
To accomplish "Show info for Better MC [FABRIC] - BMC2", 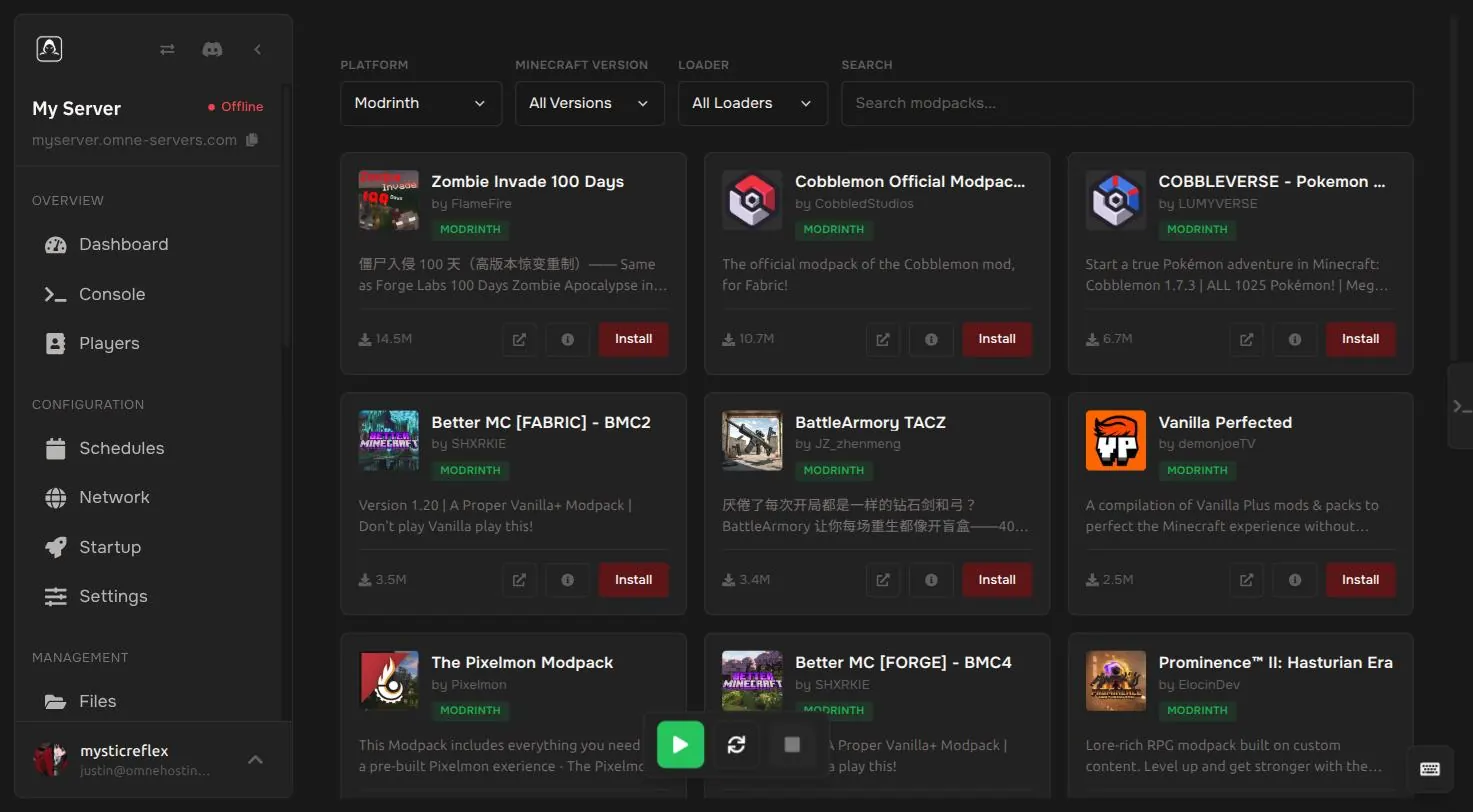I will coord(568,580).
